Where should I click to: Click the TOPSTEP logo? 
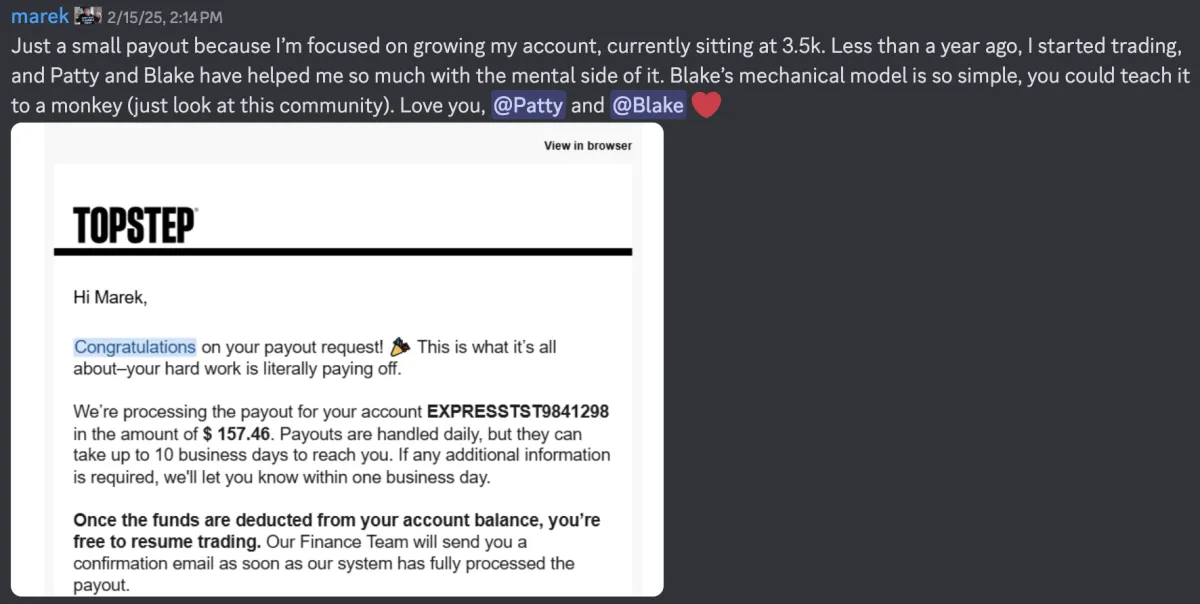[135, 227]
